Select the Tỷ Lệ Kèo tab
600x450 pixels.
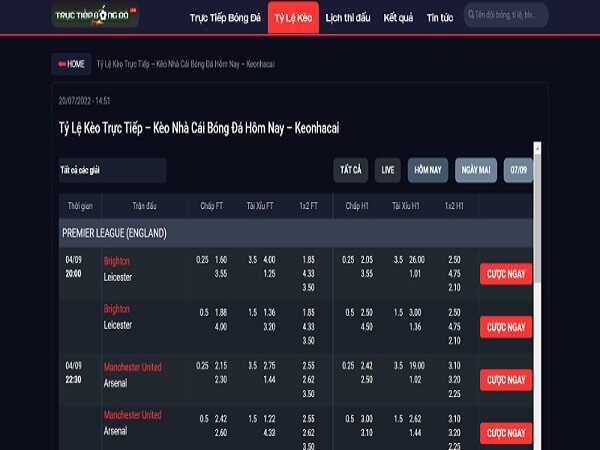click(293, 18)
